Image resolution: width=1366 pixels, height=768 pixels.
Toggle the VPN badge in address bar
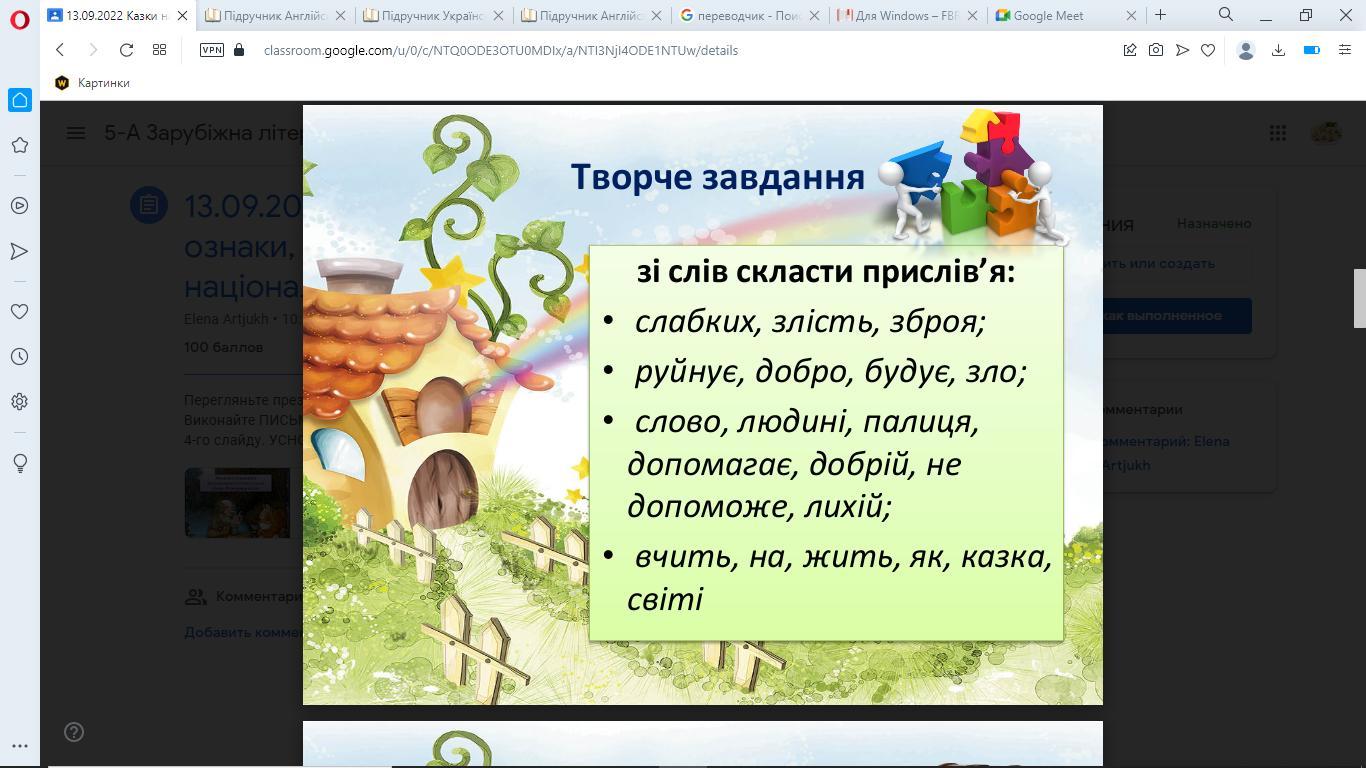coord(212,50)
